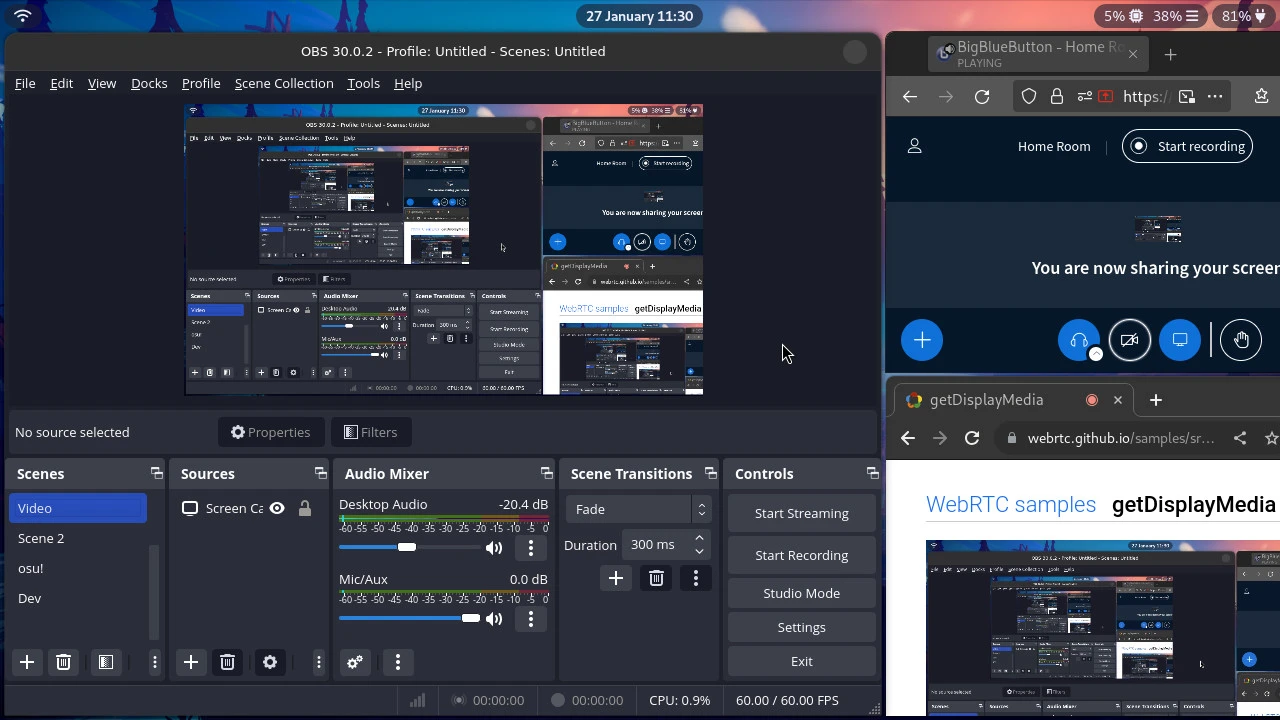
Task: Remove transition with trash icon
Action: [656, 578]
